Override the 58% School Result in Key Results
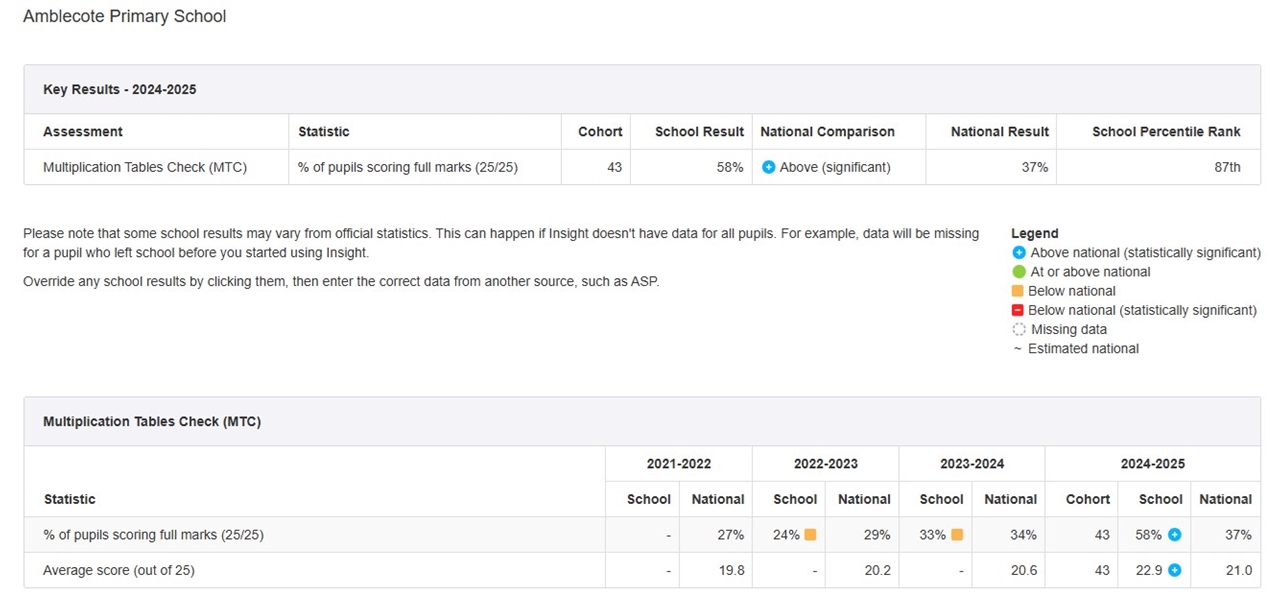 coord(729,167)
